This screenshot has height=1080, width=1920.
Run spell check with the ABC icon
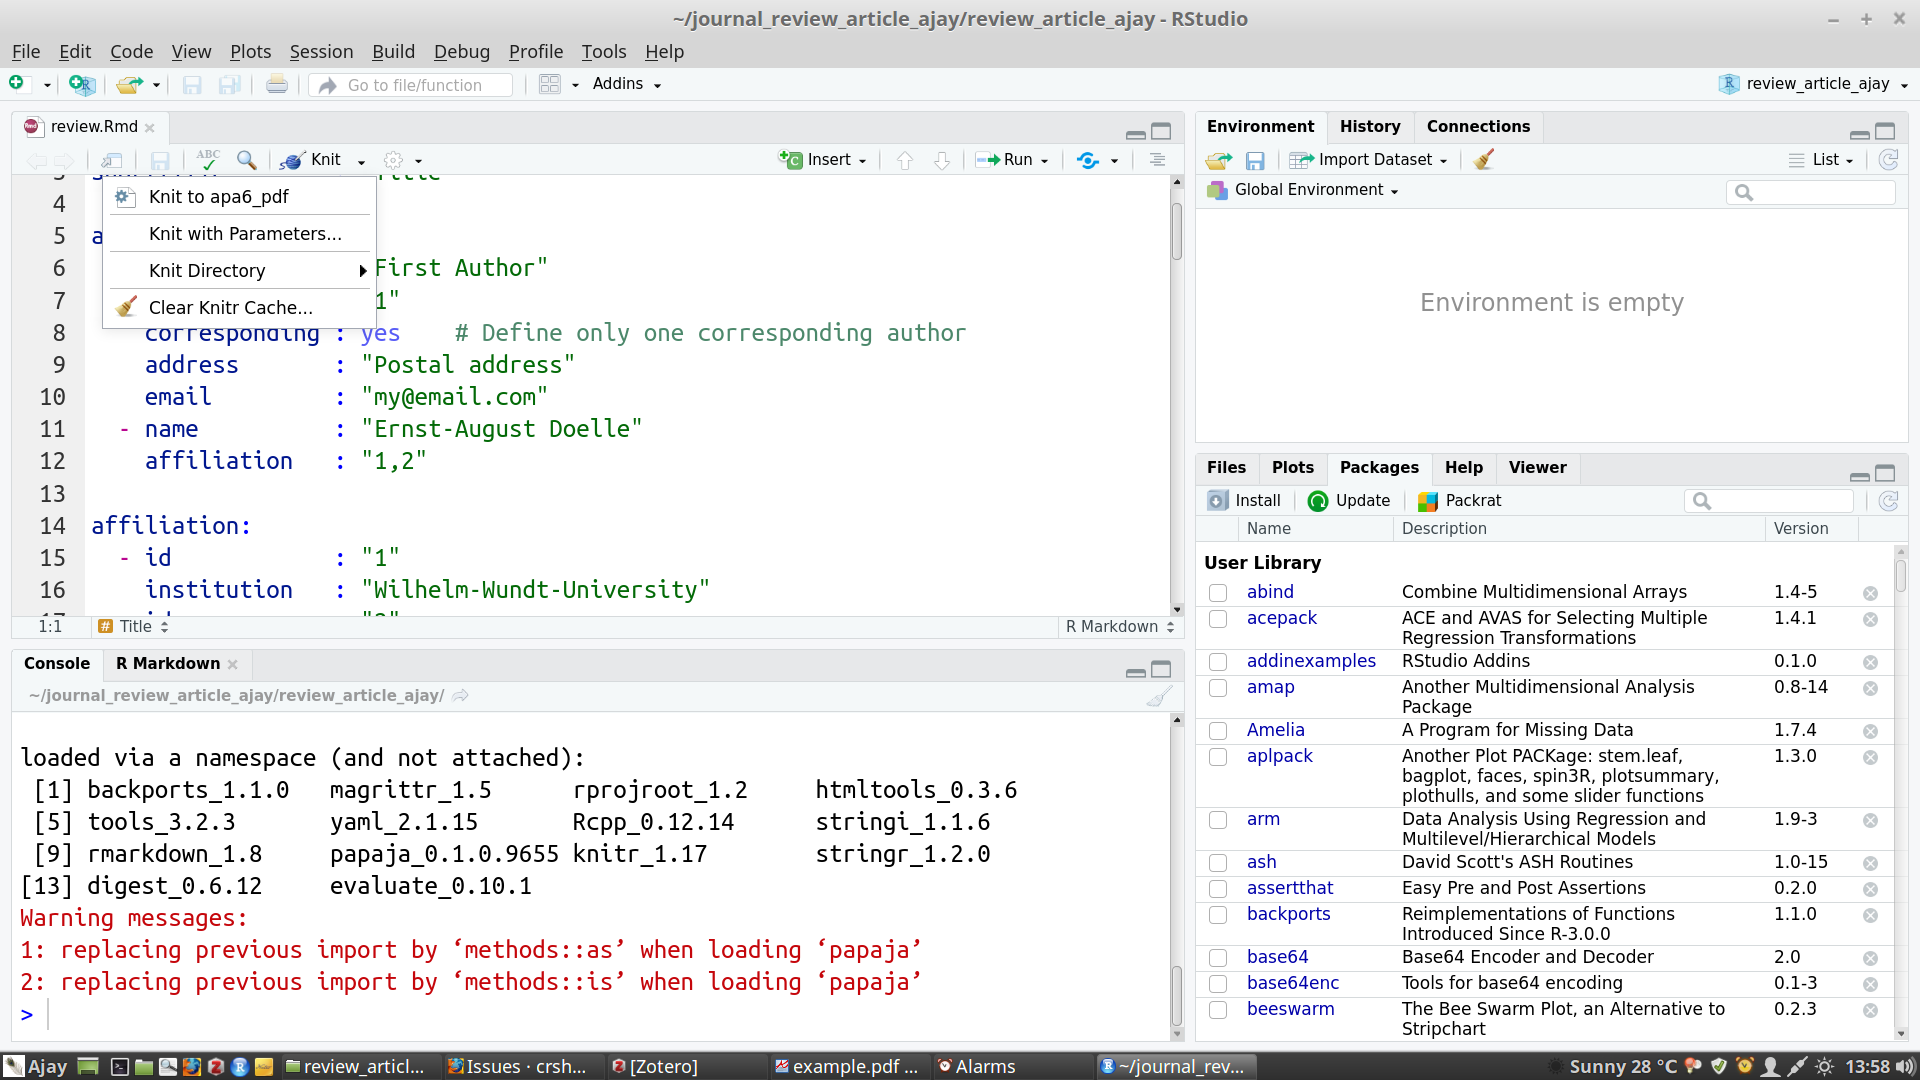[x=207, y=160]
